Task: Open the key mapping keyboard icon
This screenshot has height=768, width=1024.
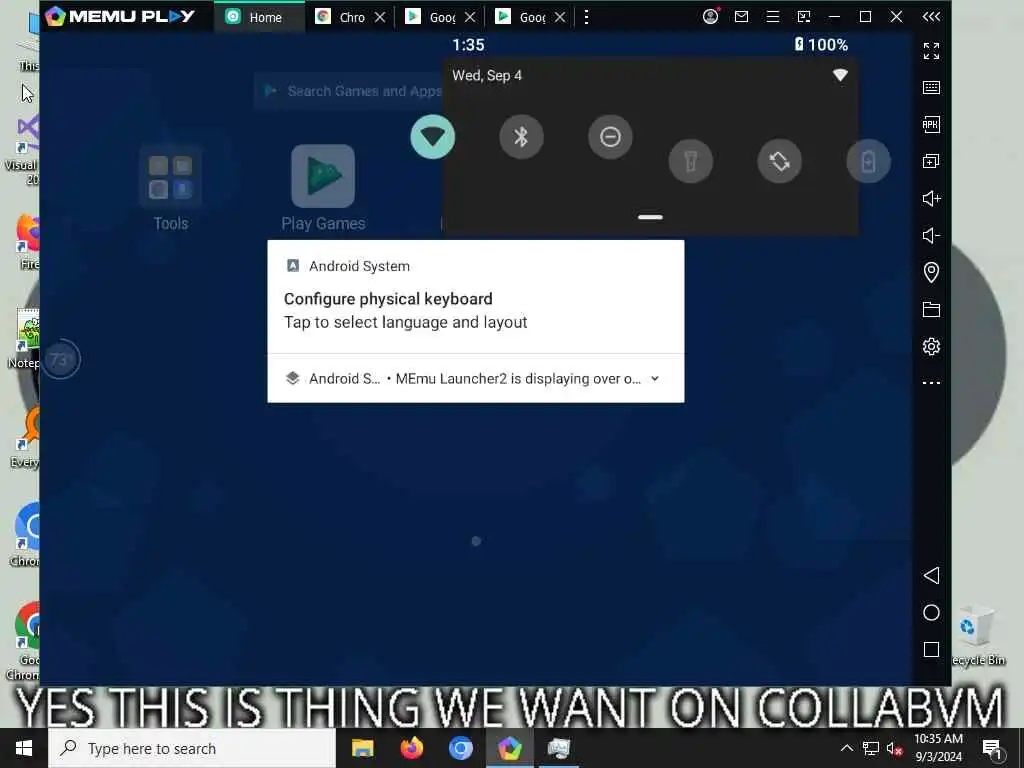Action: pos(931,88)
